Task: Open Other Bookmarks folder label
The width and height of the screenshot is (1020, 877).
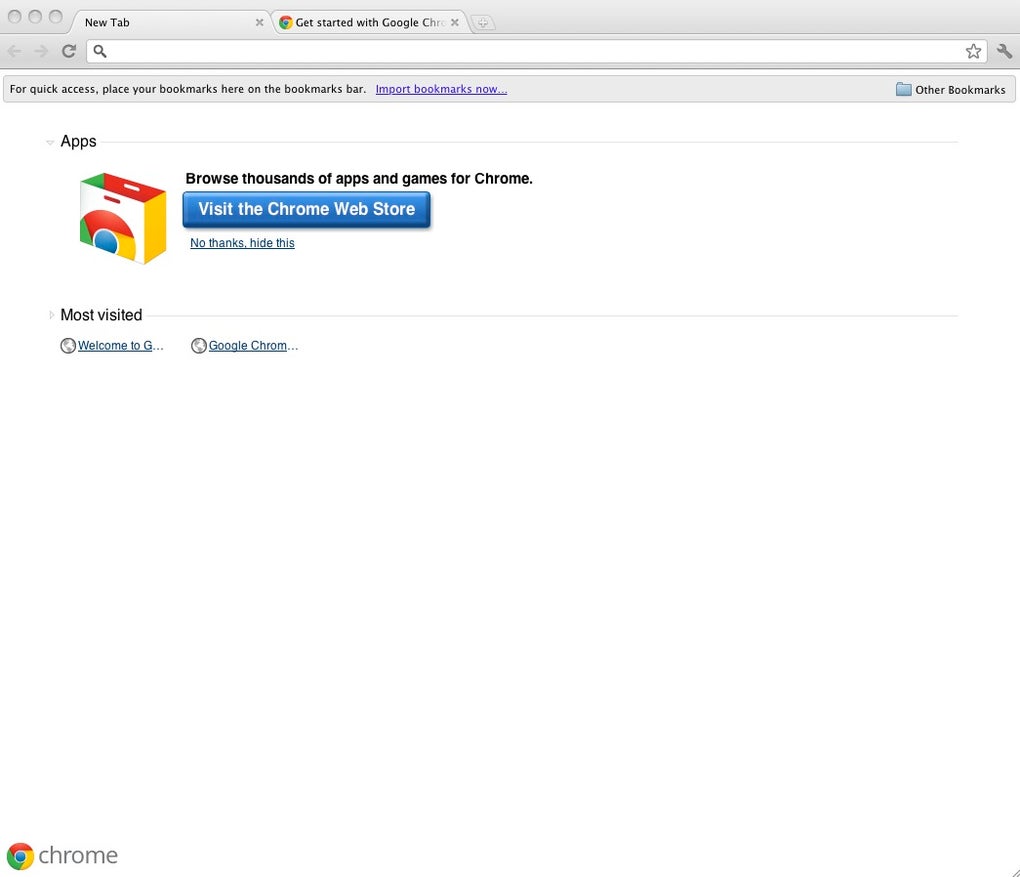Action: (x=960, y=90)
